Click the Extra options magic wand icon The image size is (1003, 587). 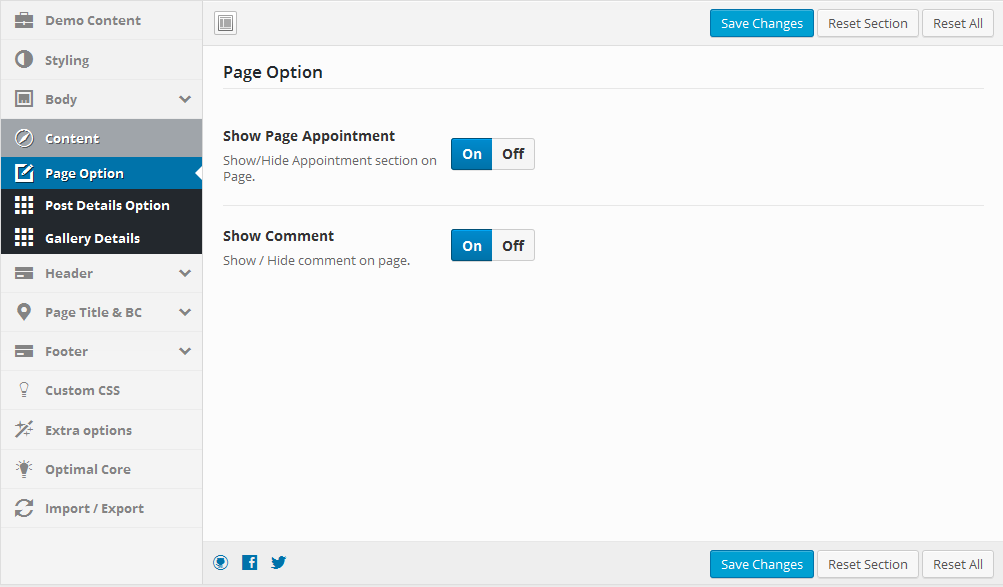pyautogui.click(x=24, y=429)
